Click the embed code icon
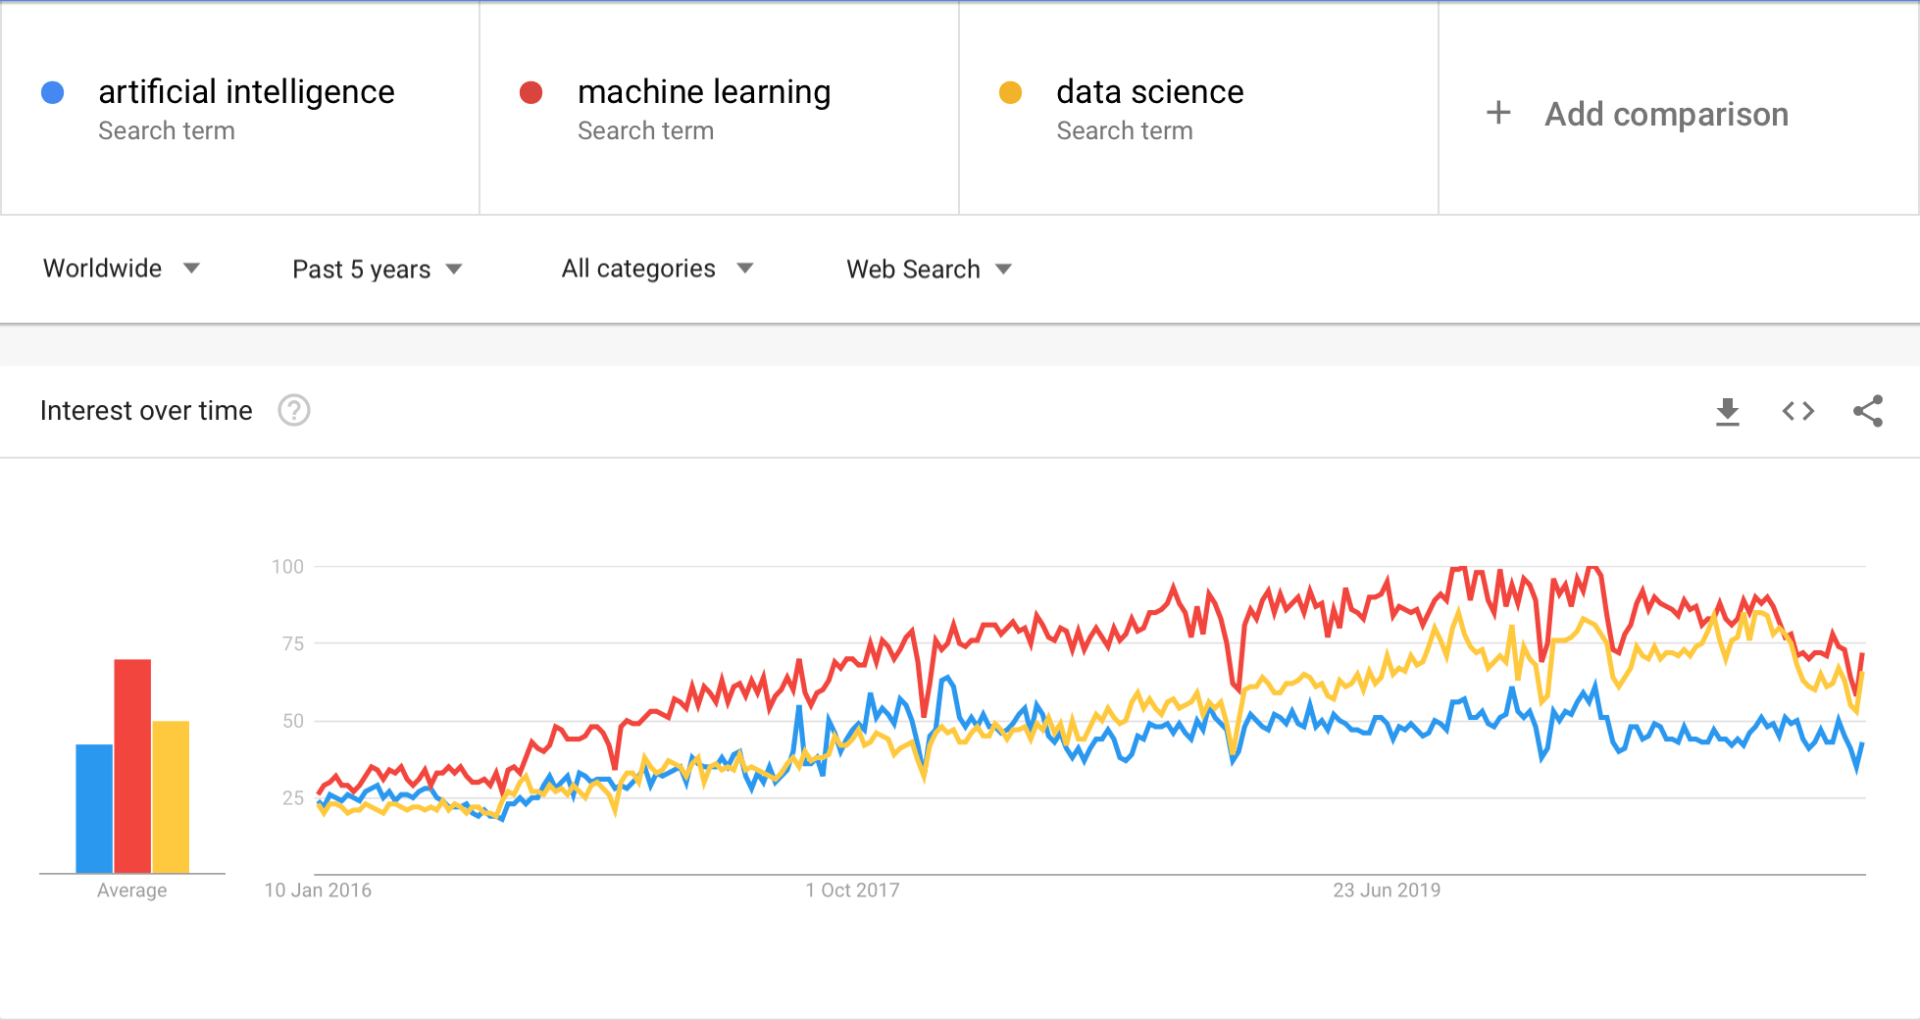Viewport: 1920px width, 1020px height. 1797,410
